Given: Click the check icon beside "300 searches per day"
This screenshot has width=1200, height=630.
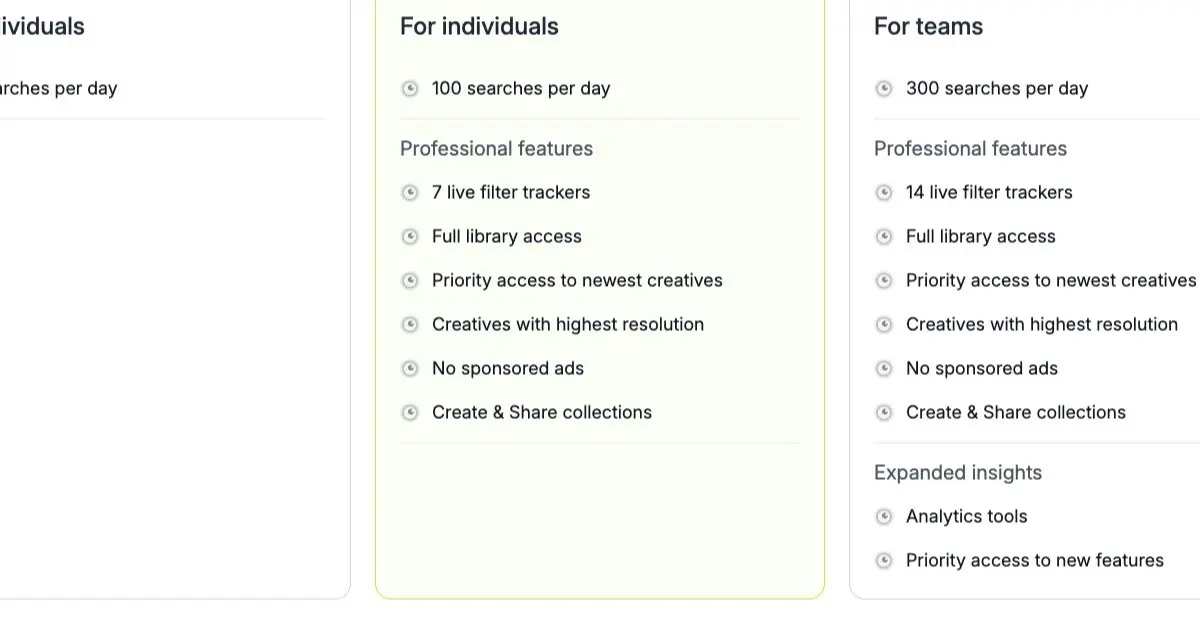Looking at the screenshot, I should coord(884,88).
